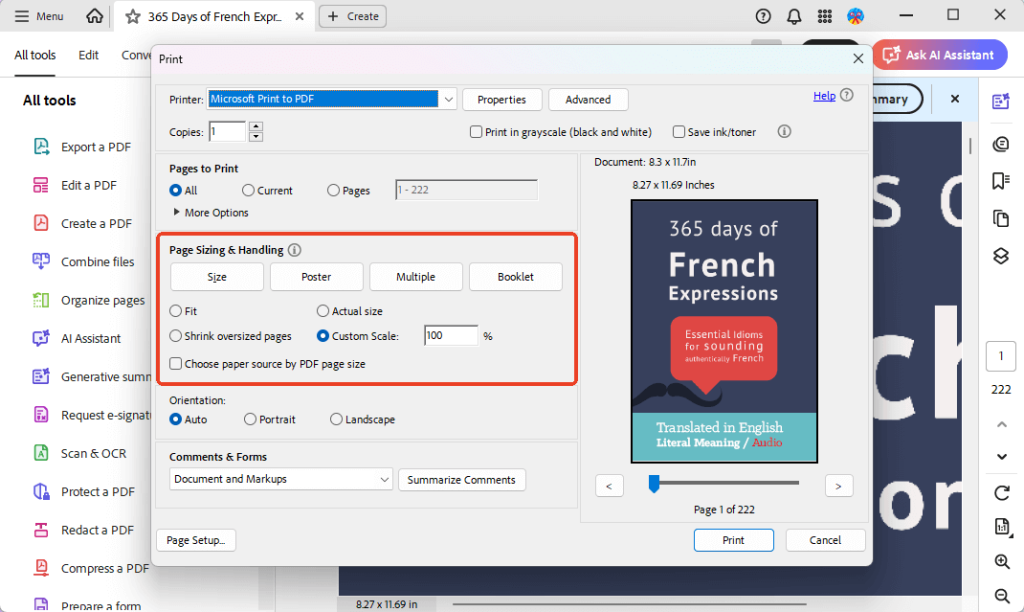Open the Printer dropdown
The image size is (1024, 612).
click(447, 99)
